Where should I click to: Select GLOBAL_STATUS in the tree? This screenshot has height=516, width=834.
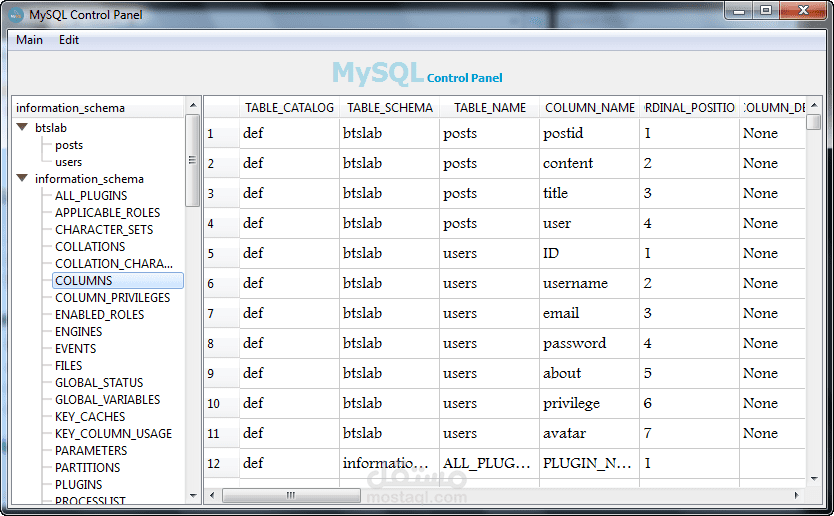tap(99, 383)
